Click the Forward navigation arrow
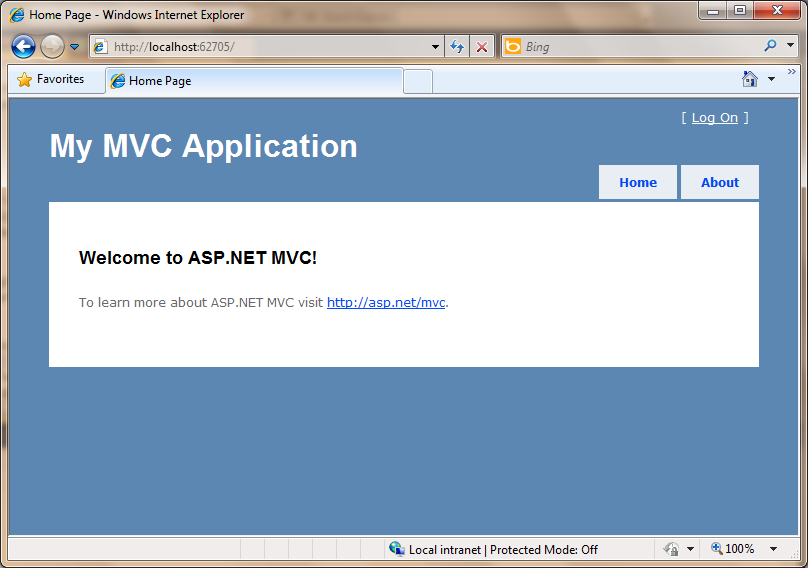This screenshot has height=568, width=808. [x=53, y=47]
